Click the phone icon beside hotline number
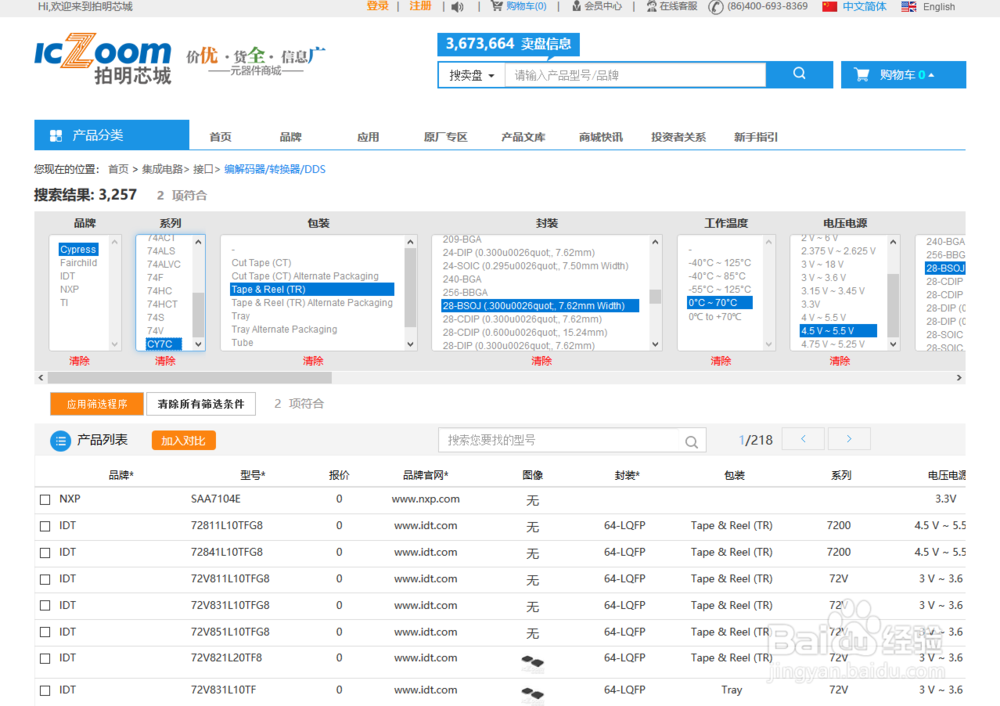 tap(716, 6)
